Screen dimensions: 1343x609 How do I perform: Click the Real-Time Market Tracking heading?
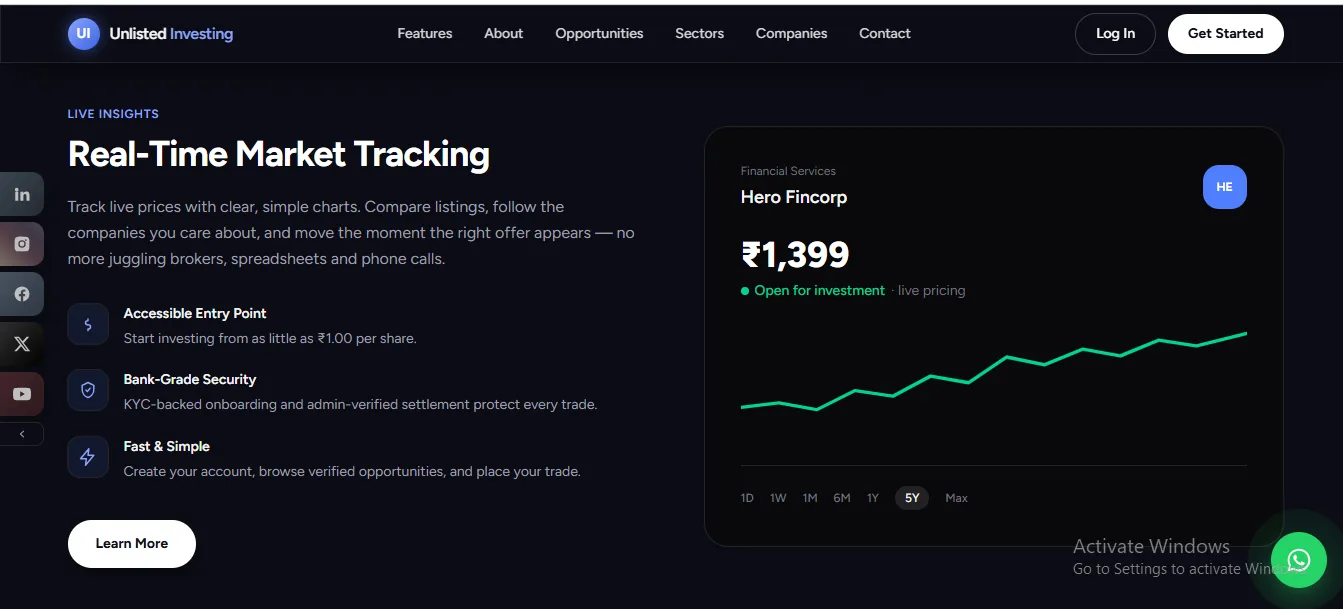pyautogui.click(x=279, y=154)
